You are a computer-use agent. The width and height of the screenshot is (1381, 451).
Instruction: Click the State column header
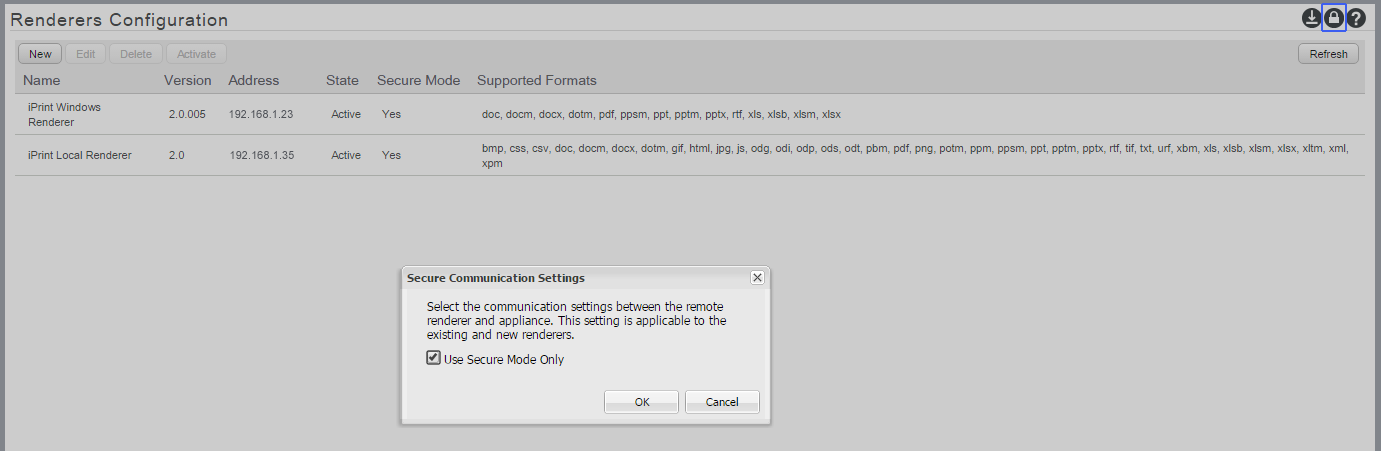tap(342, 80)
